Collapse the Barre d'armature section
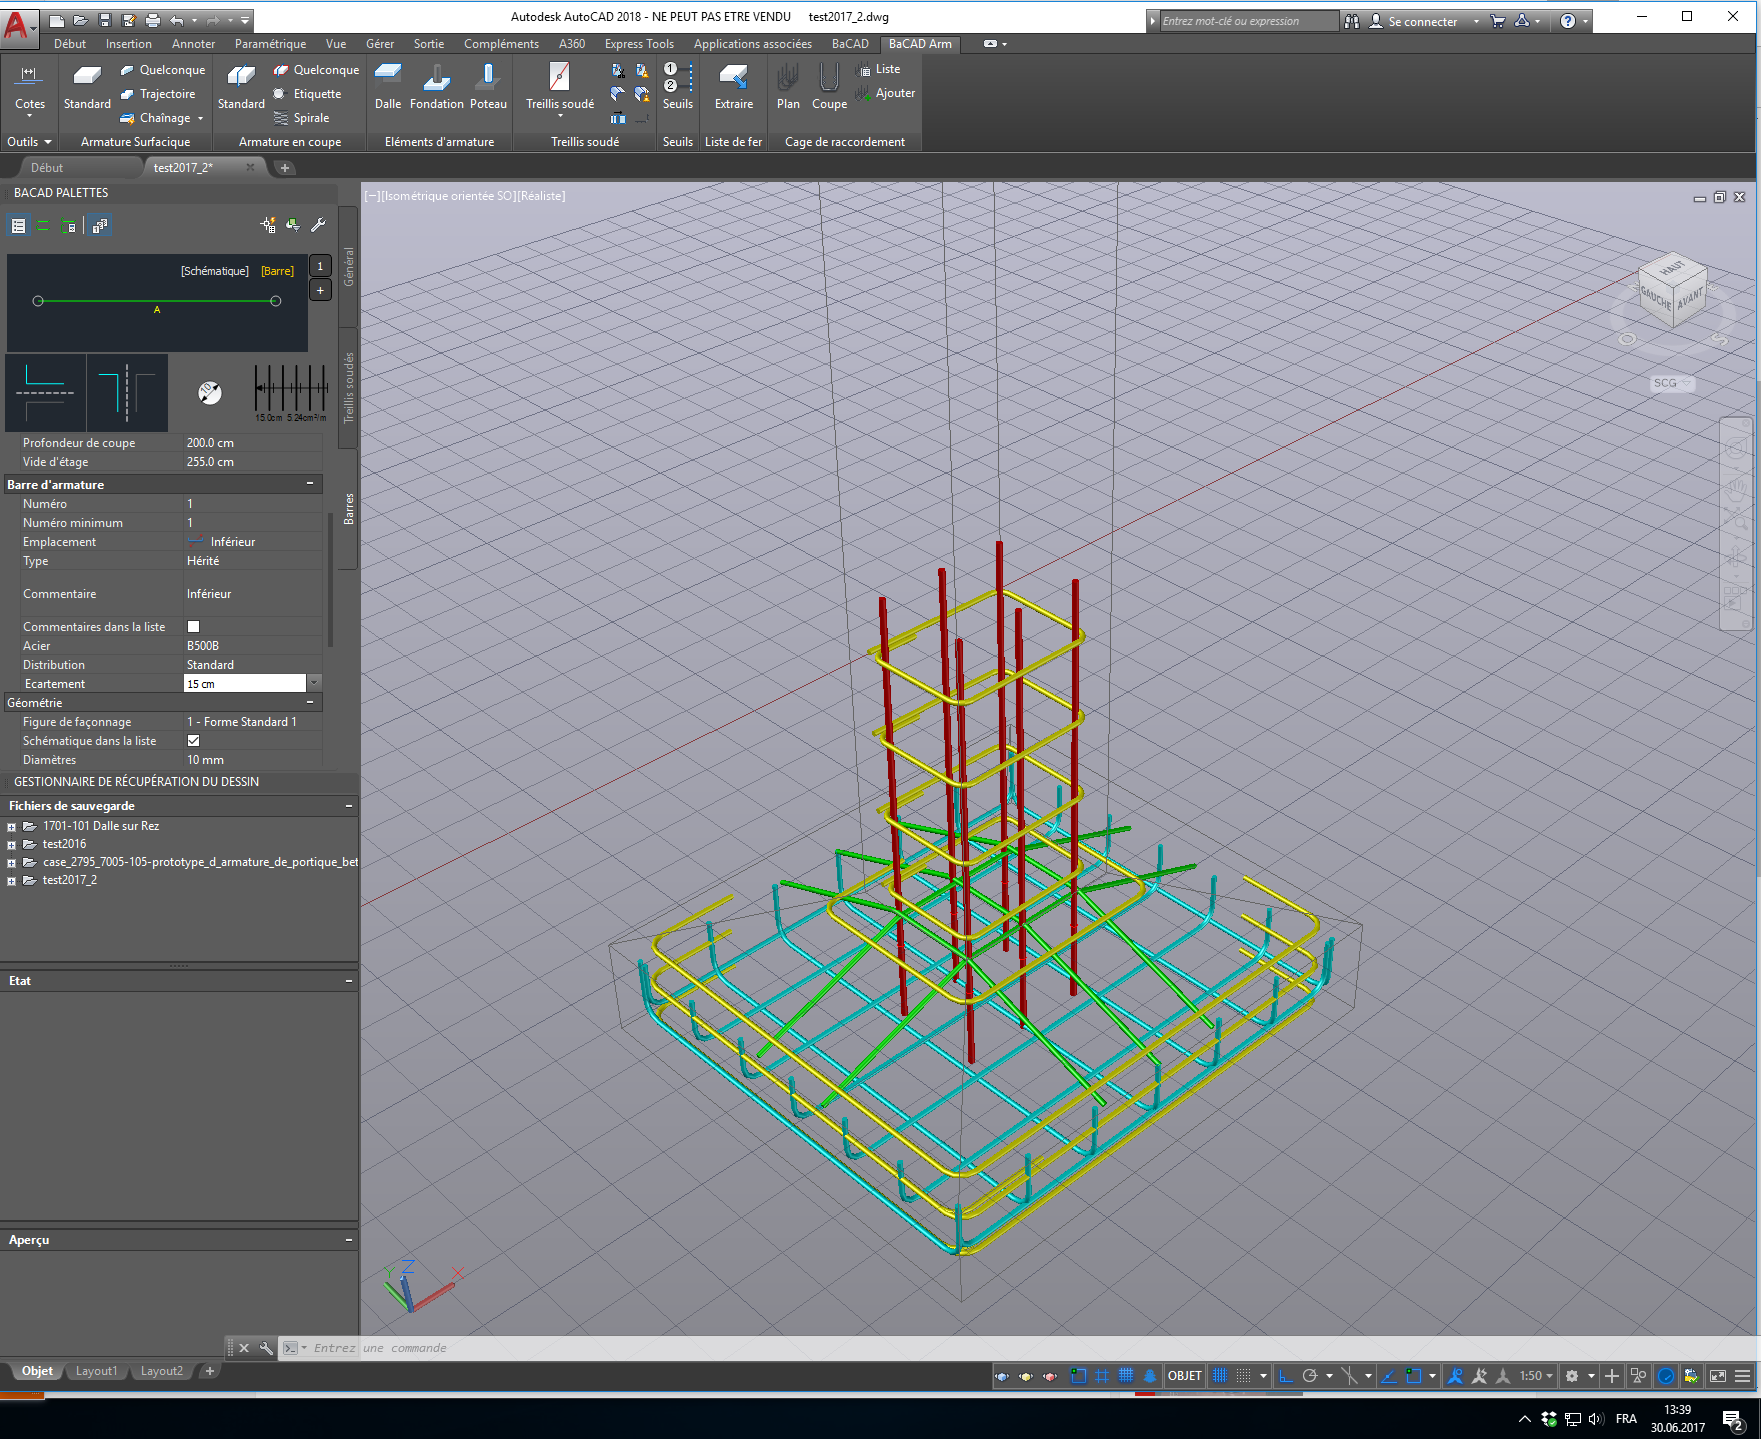 310,484
